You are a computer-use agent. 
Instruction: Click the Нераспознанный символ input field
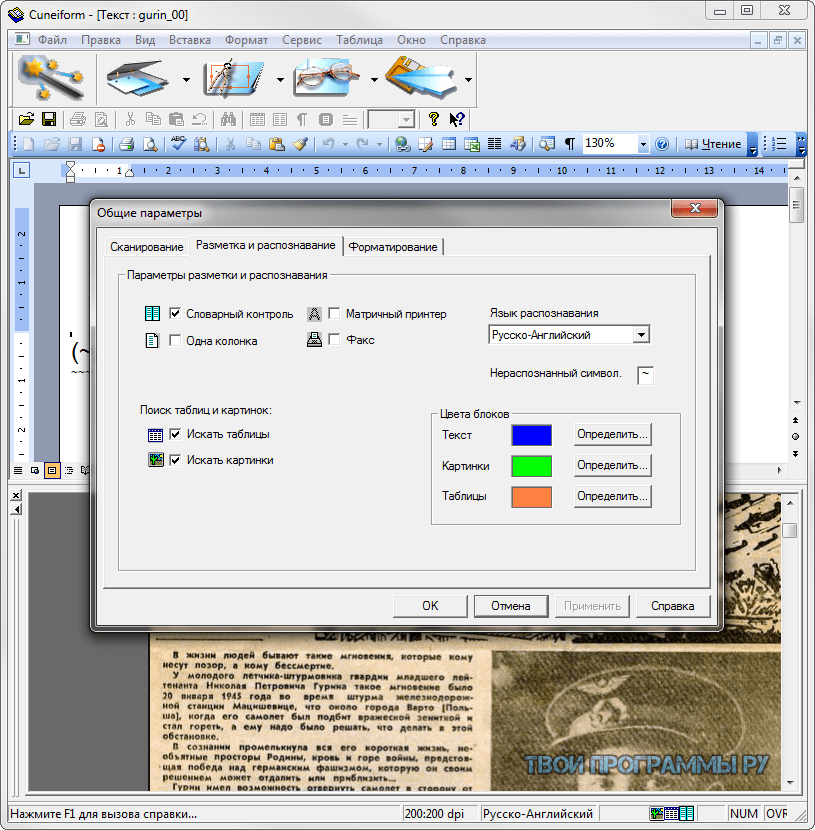point(645,375)
